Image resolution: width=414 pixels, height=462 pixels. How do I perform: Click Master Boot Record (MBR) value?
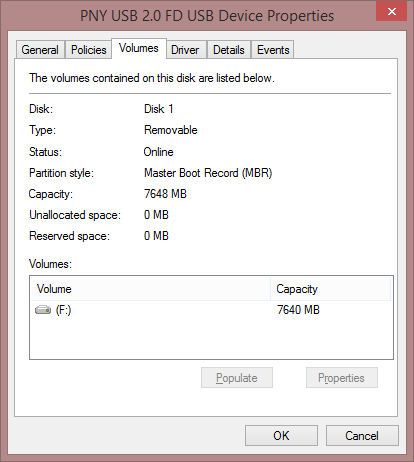tap(208, 173)
